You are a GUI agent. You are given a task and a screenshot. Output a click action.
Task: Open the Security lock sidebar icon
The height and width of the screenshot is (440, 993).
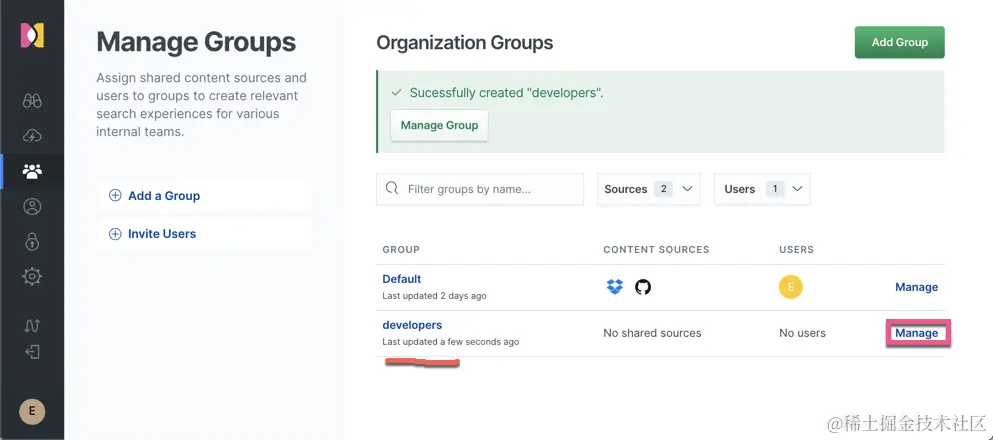[x=32, y=242]
